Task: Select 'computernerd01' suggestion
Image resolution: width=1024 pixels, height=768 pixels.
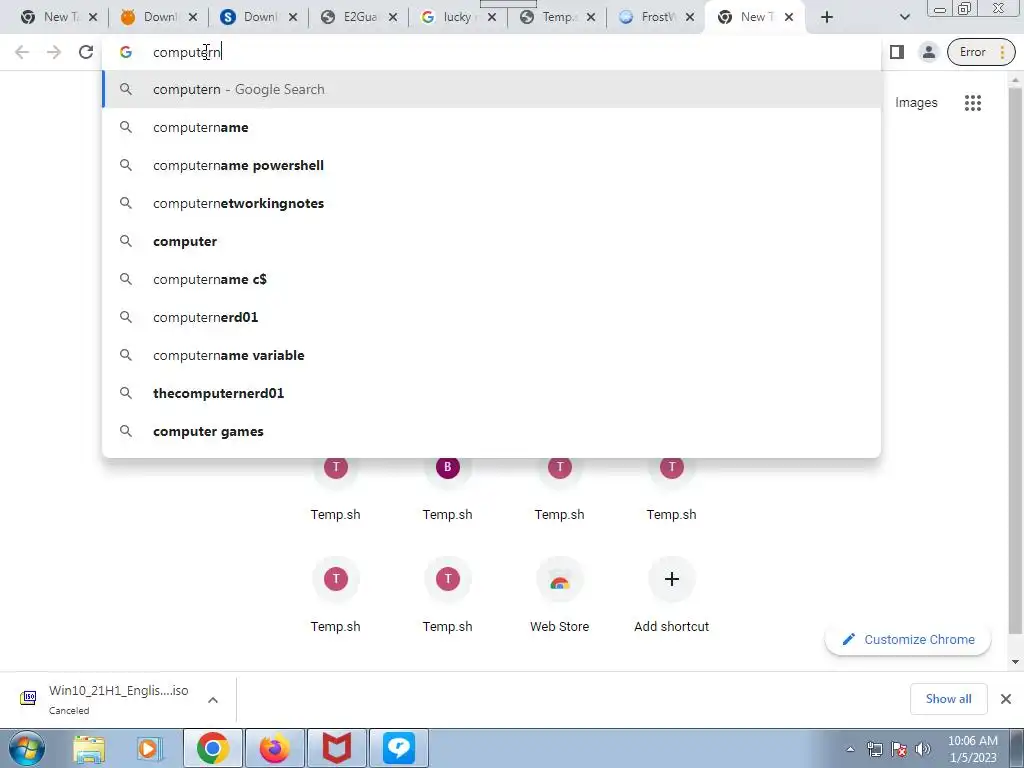Action: [492, 317]
